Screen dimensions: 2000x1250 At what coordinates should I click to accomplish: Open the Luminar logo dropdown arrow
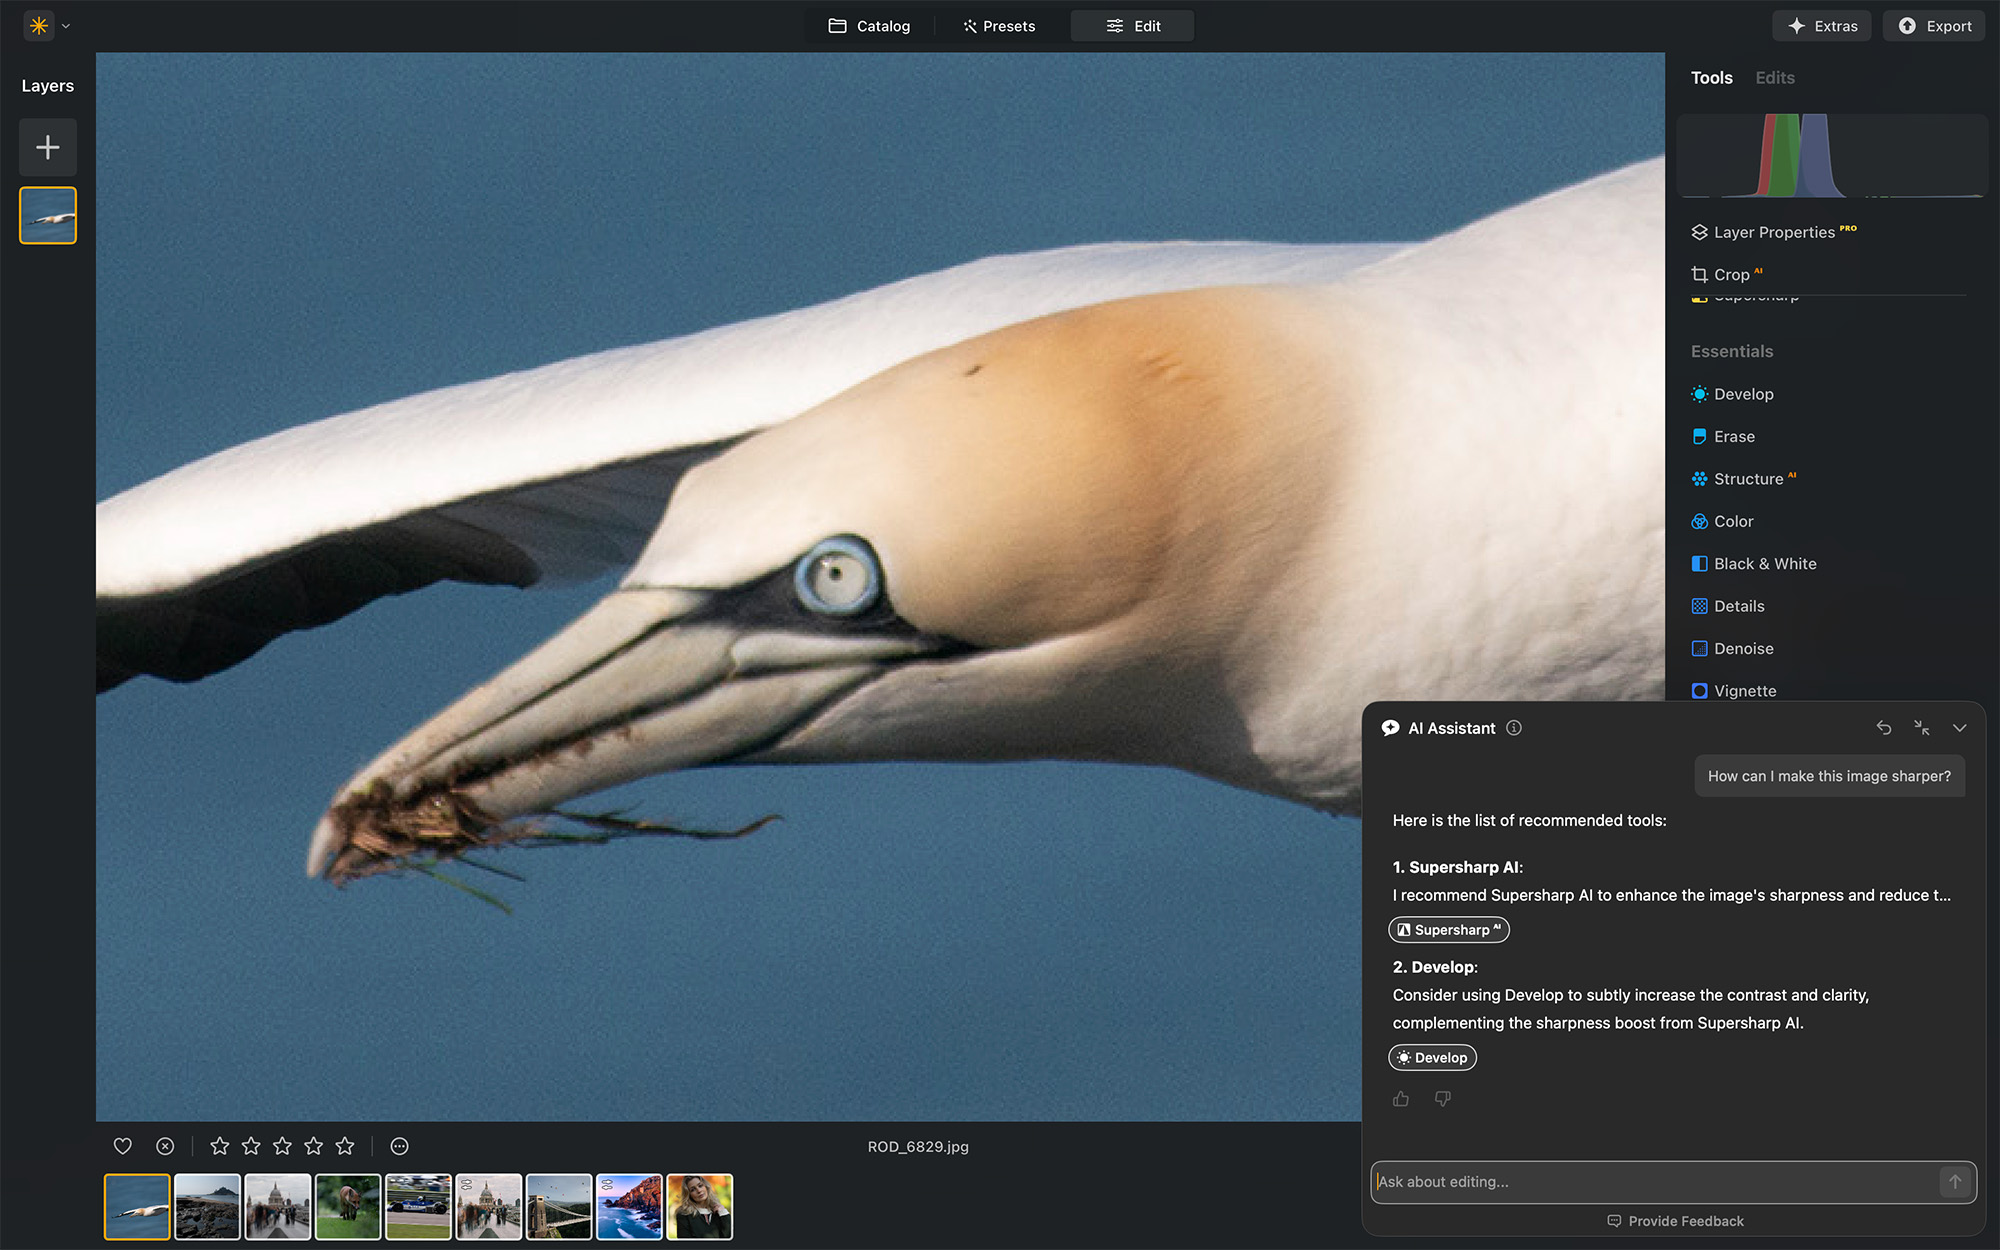click(65, 26)
